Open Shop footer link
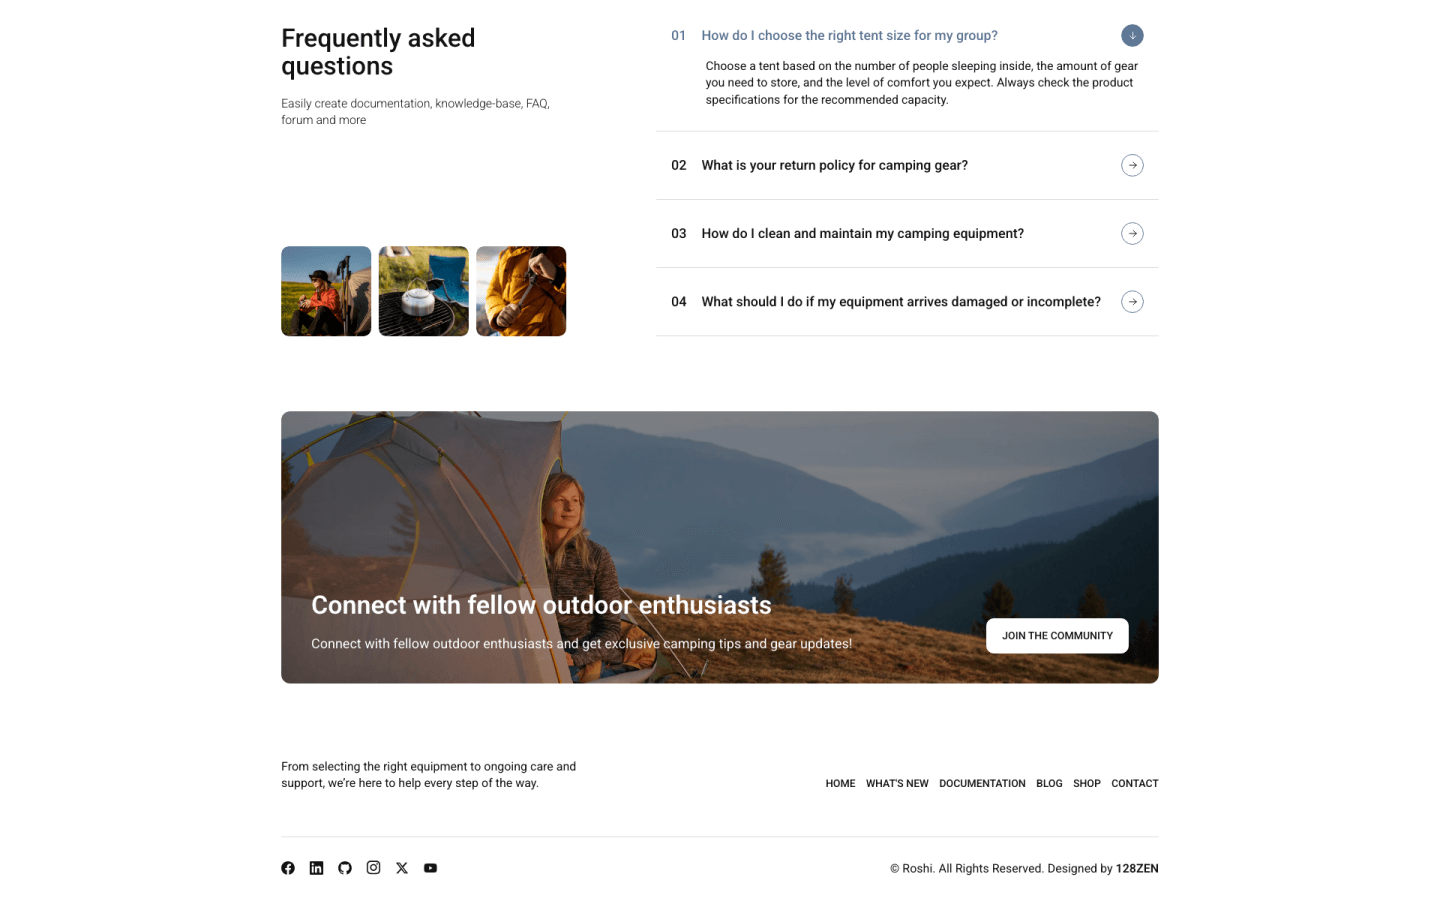Viewport: 1440px width, 900px height. pyautogui.click(x=1087, y=784)
